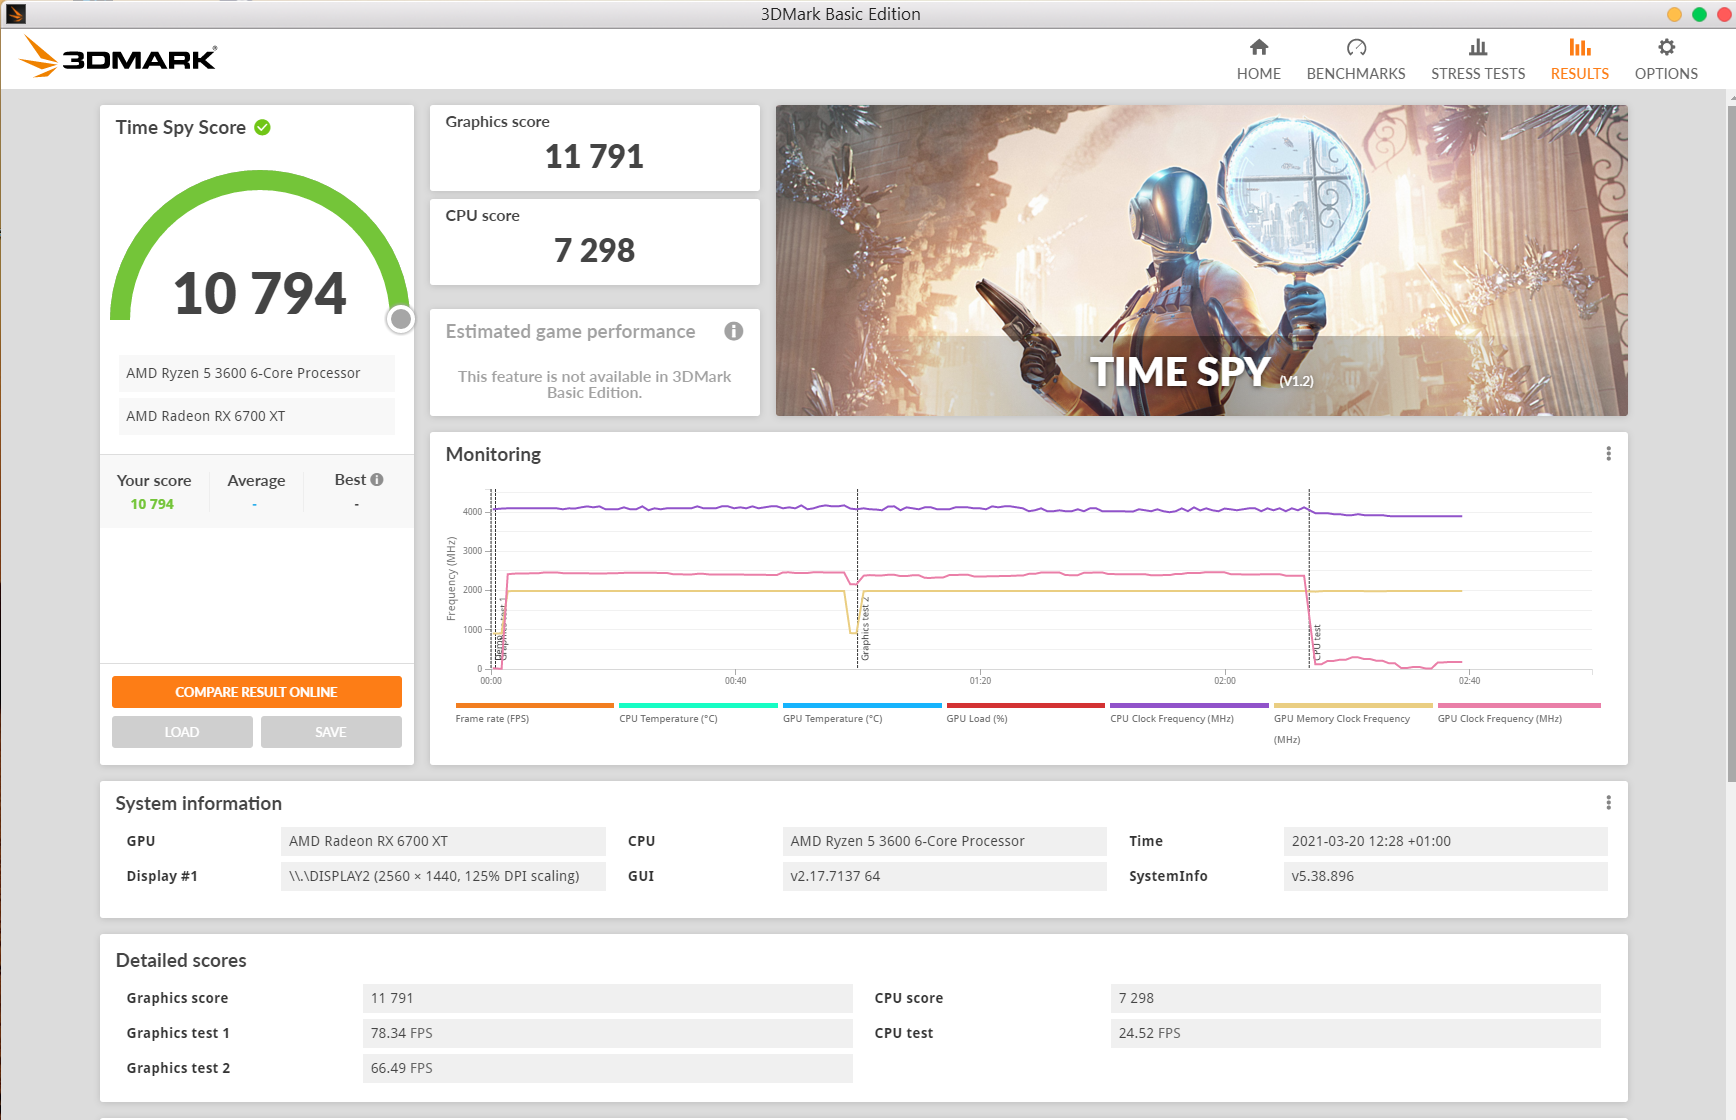Click the Time value 2021-03-20 12:28
Image resolution: width=1736 pixels, height=1120 pixels.
[1446, 841]
